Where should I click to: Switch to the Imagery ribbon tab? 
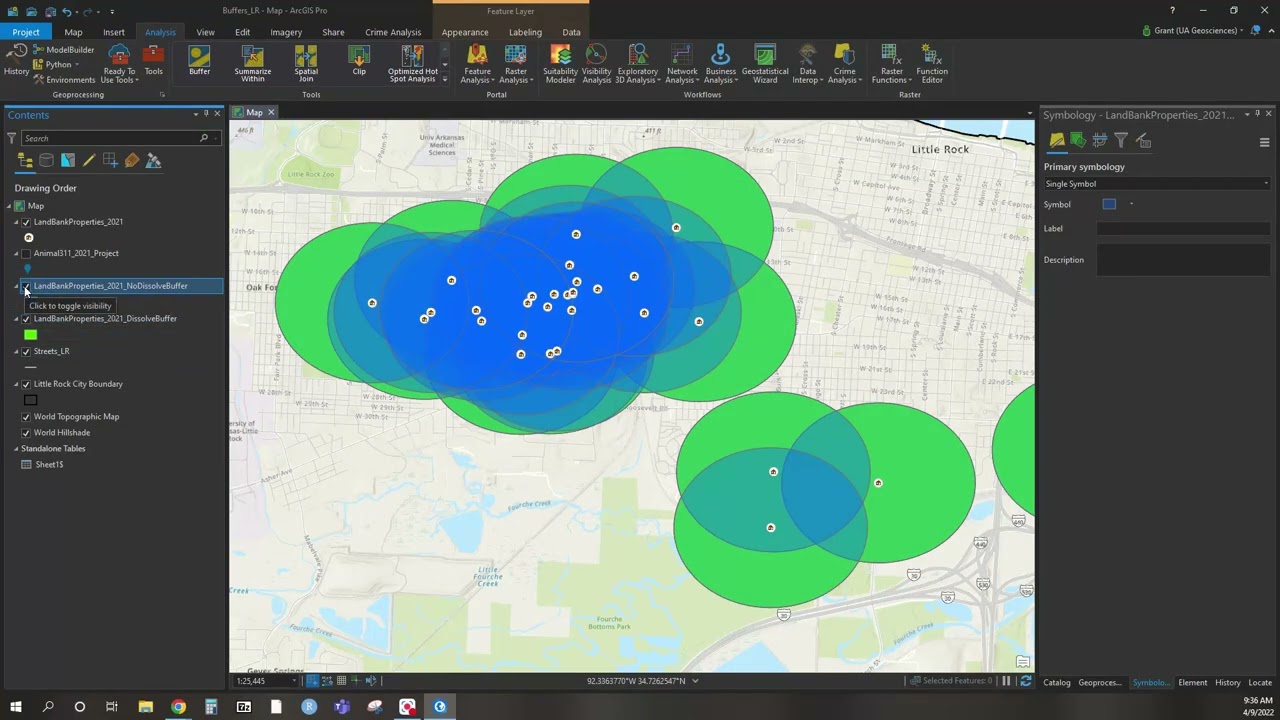pos(285,32)
